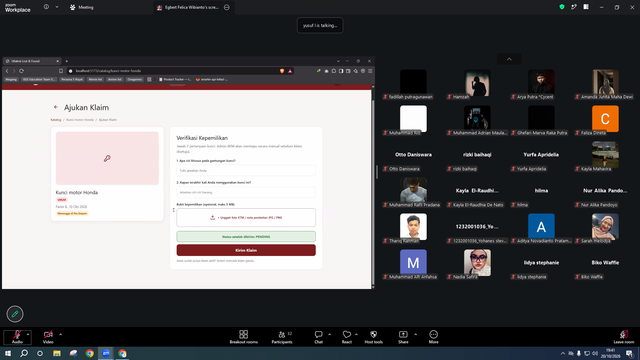Open Audio options caret
640x360 pixels.
click(x=28, y=334)
